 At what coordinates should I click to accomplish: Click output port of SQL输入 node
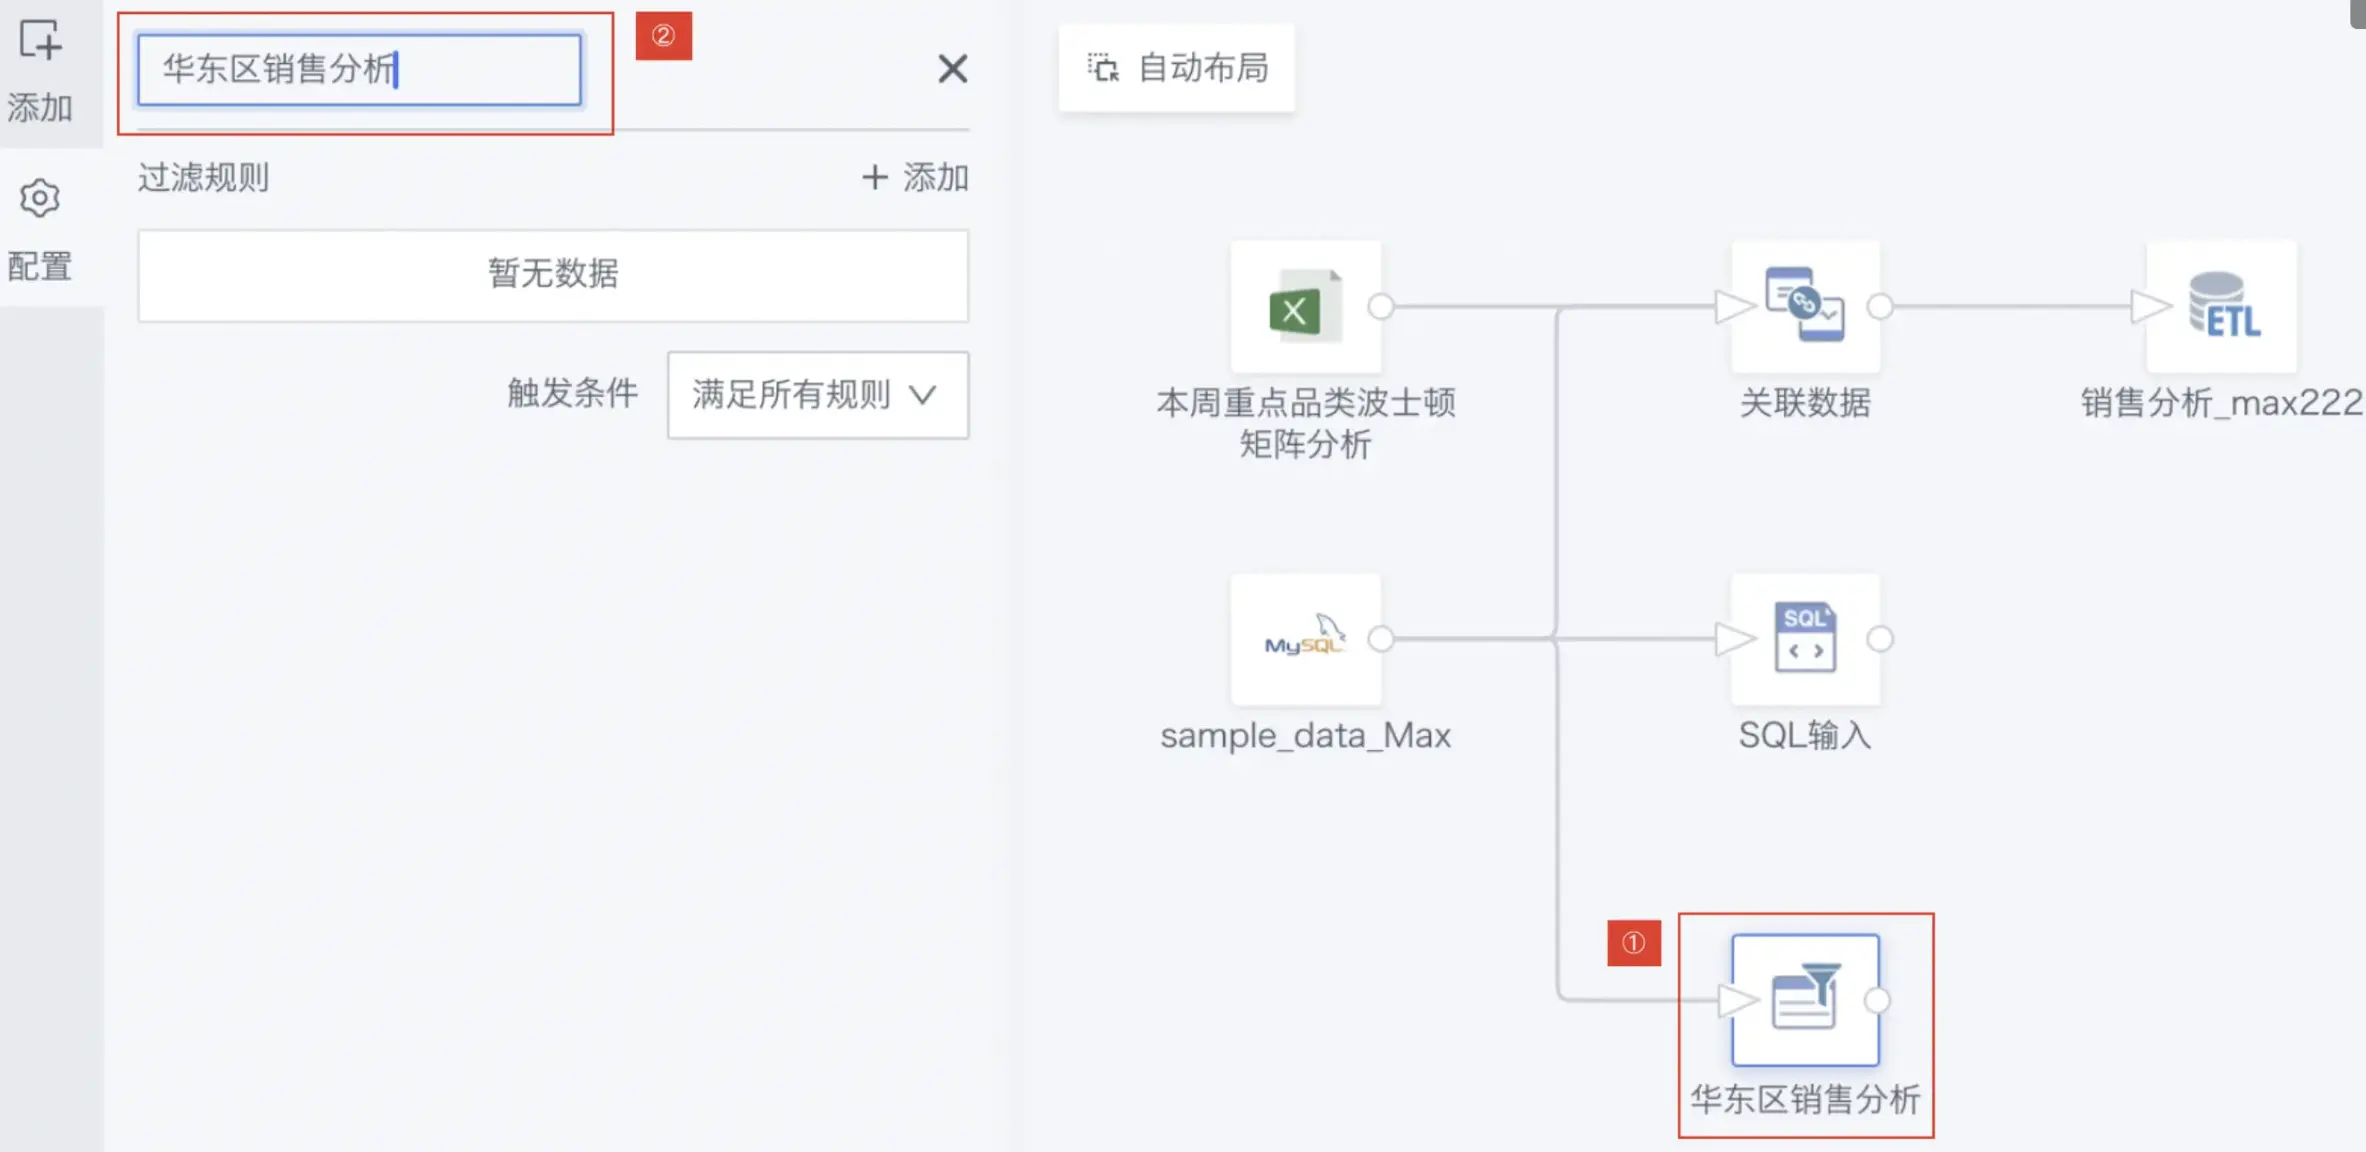(1880, 639)
